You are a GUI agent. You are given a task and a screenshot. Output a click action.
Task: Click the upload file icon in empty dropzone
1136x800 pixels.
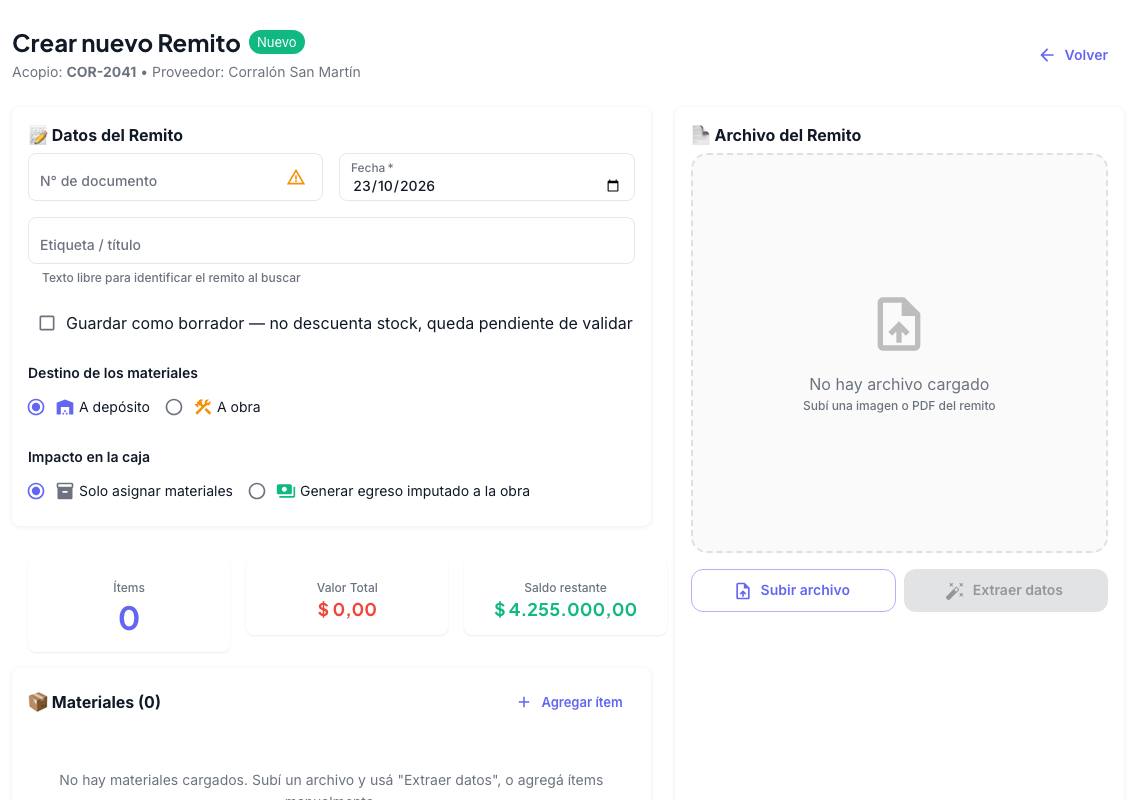(x=898, y=324)
